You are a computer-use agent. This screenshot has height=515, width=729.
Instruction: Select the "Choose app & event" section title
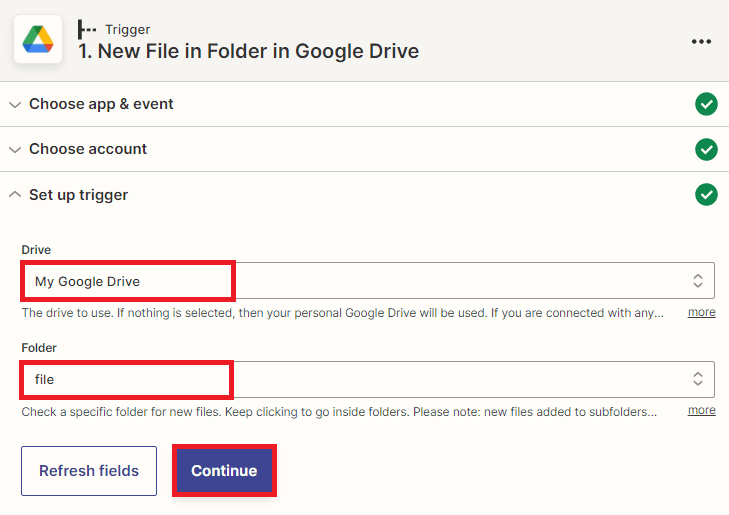pyautogui.click(x=101, y=104)
